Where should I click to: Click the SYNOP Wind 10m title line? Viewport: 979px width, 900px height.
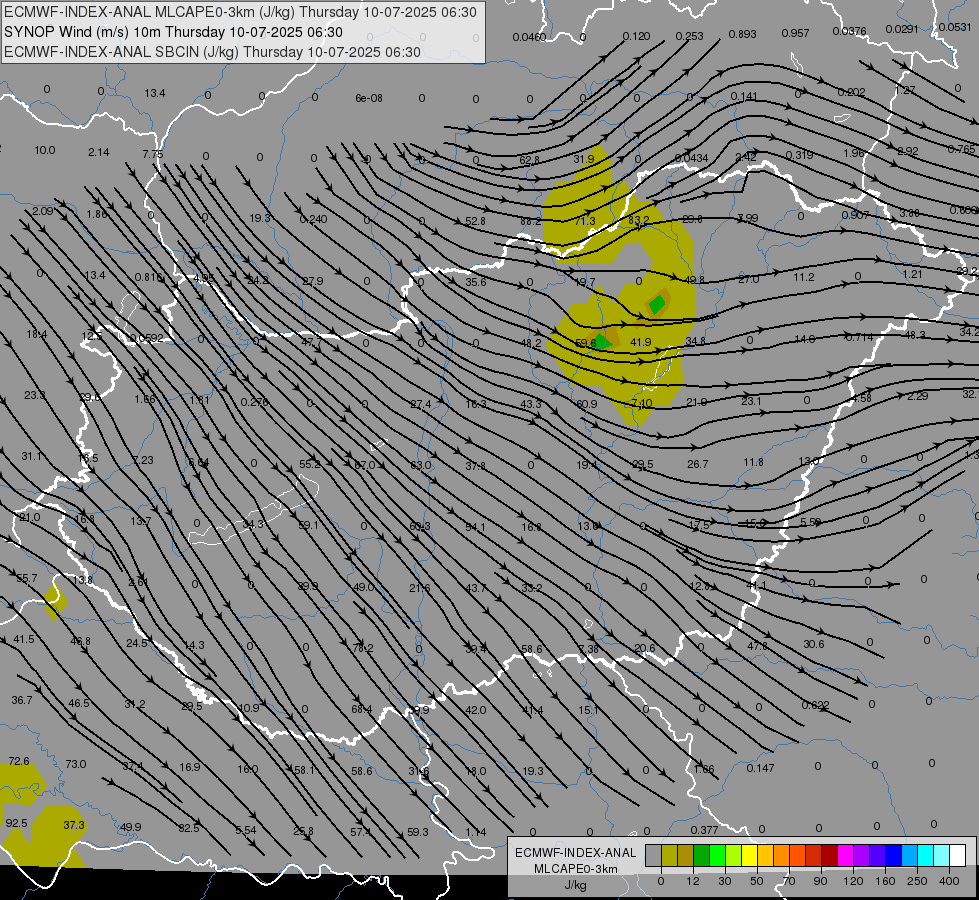[174, 32]
